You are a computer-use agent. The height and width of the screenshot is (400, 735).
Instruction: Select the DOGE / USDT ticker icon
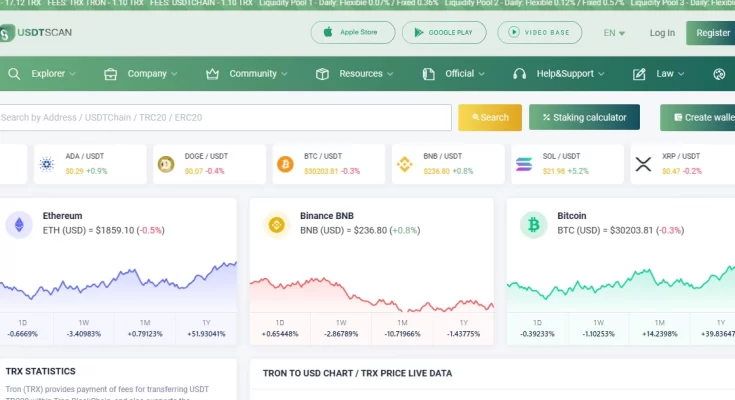pyautogui.click(x=166, y=164)
